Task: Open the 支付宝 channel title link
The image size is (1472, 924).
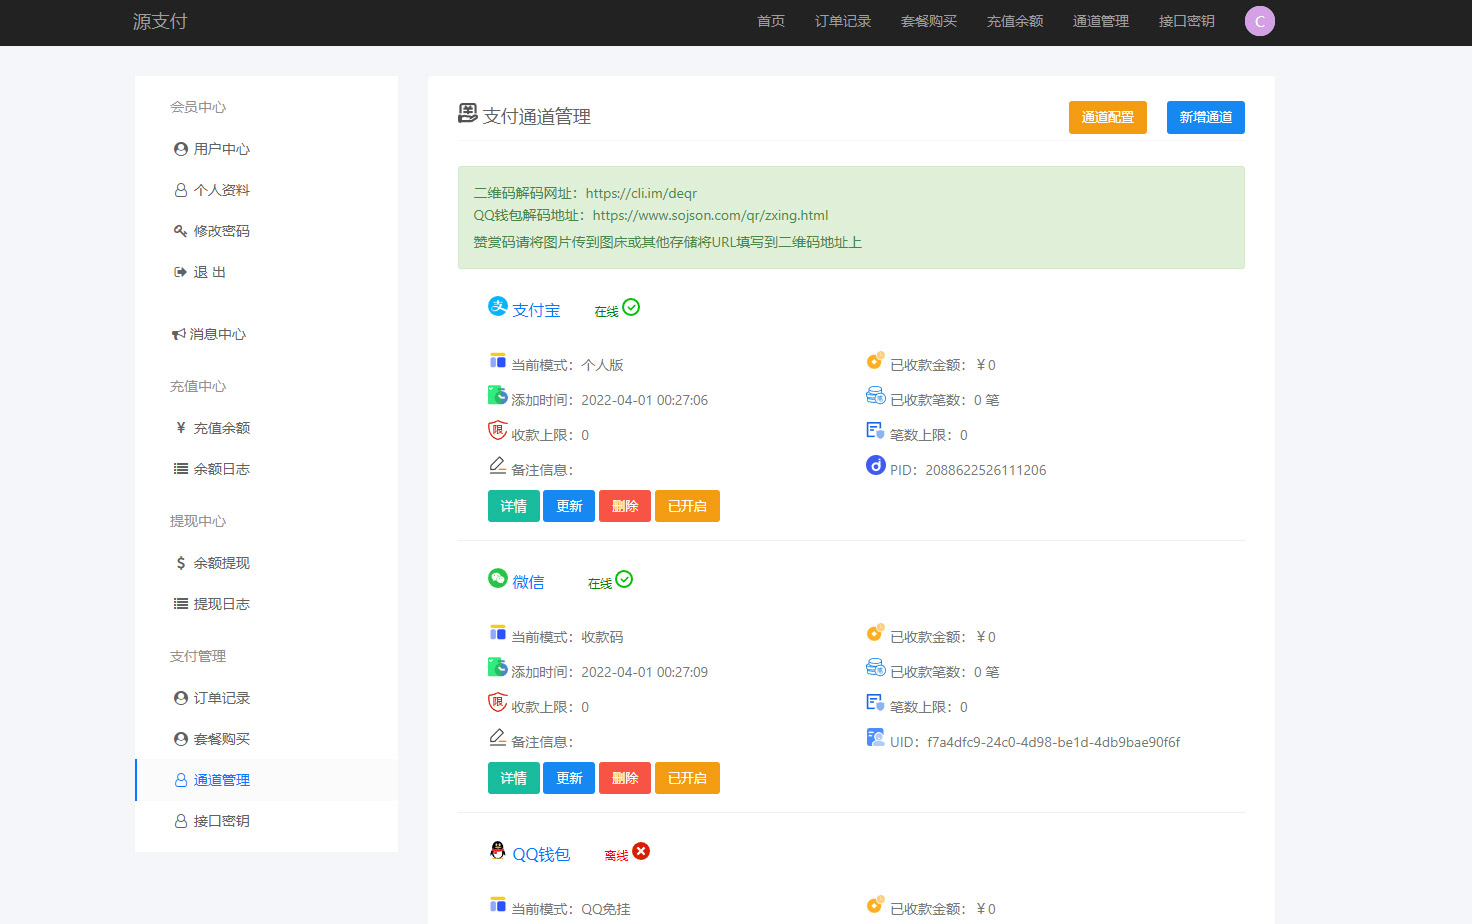Action: (536, 311)
